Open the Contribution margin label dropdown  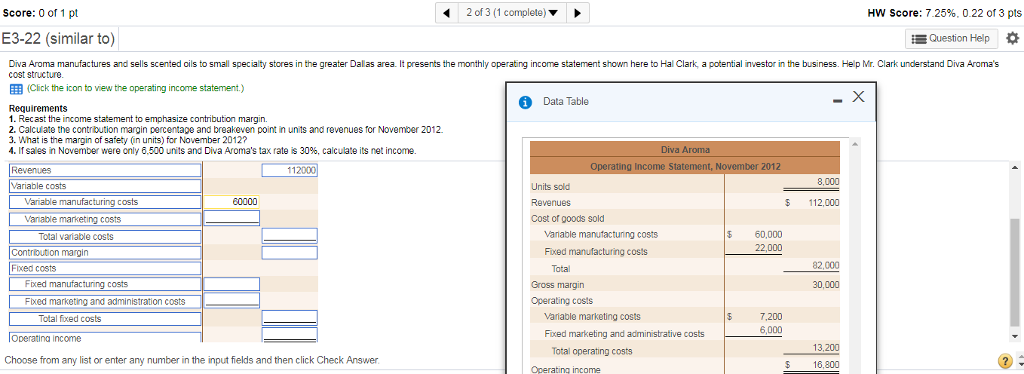coord(104,252)
